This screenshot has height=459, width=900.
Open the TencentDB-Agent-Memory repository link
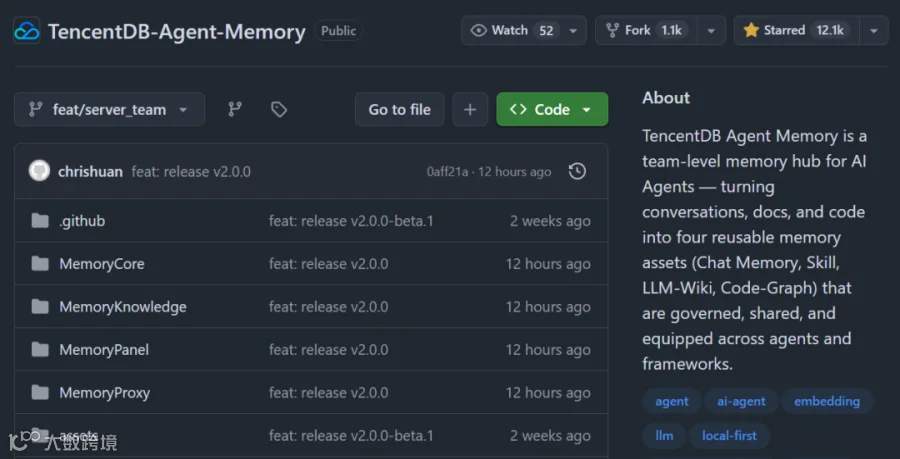coord(177,32)
